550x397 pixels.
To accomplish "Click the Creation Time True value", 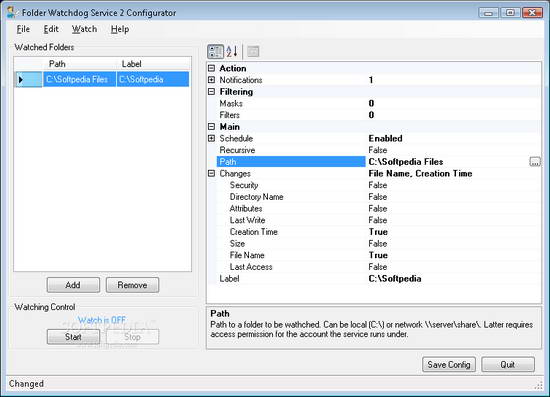I will pyautogui.click(x=378, y=232).
